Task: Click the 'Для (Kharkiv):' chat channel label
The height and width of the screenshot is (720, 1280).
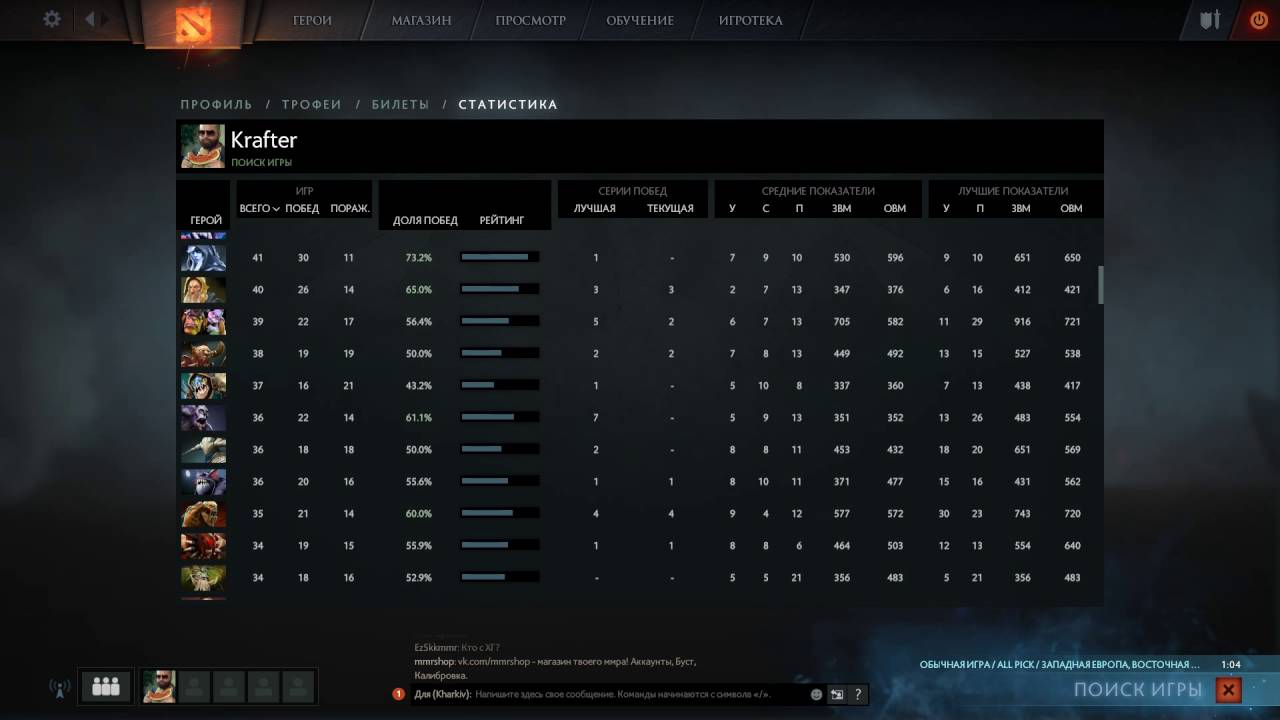Action: pyautogui.click(x=442, y=694)
